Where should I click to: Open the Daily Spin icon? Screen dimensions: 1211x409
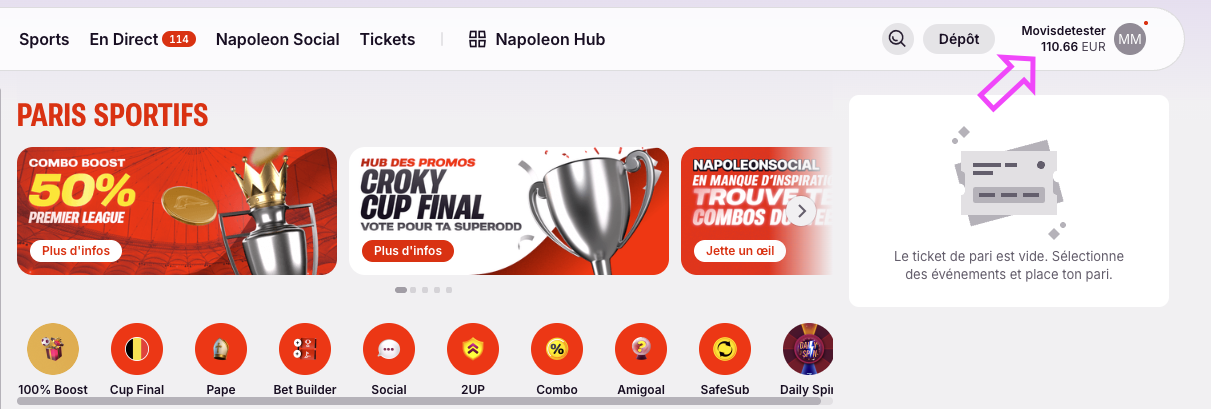point(807,349)
